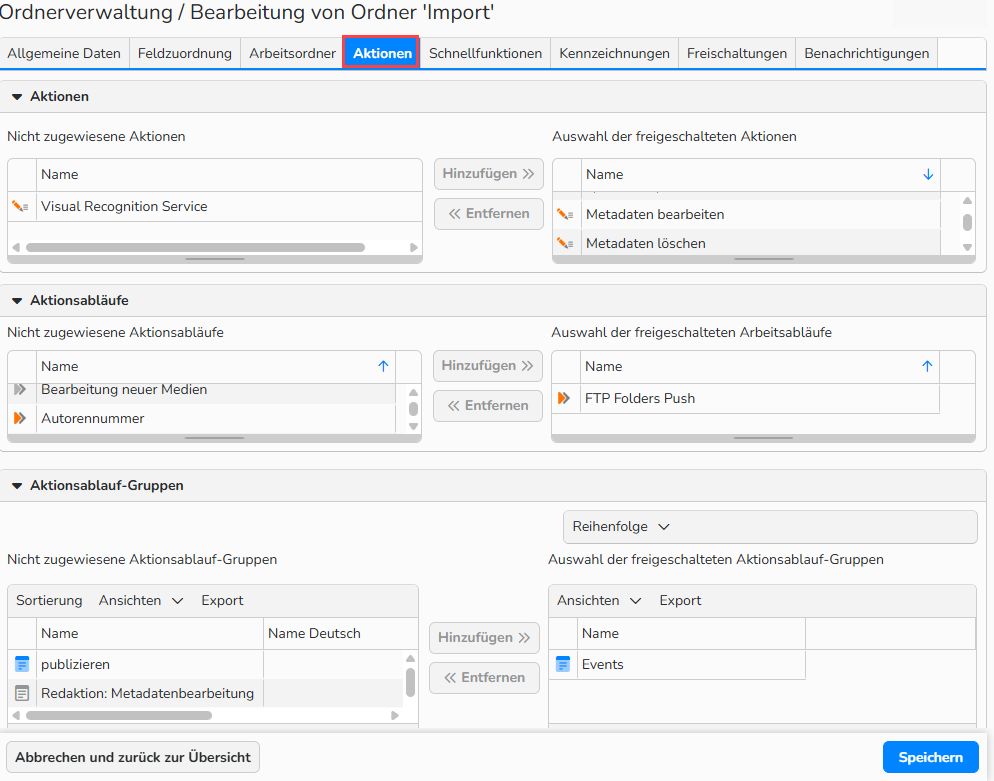Click horizontal scrollbar under unassigned Aktionsablauf-Gruppen list
Screen dimensions: 994x781
[119, 715]
